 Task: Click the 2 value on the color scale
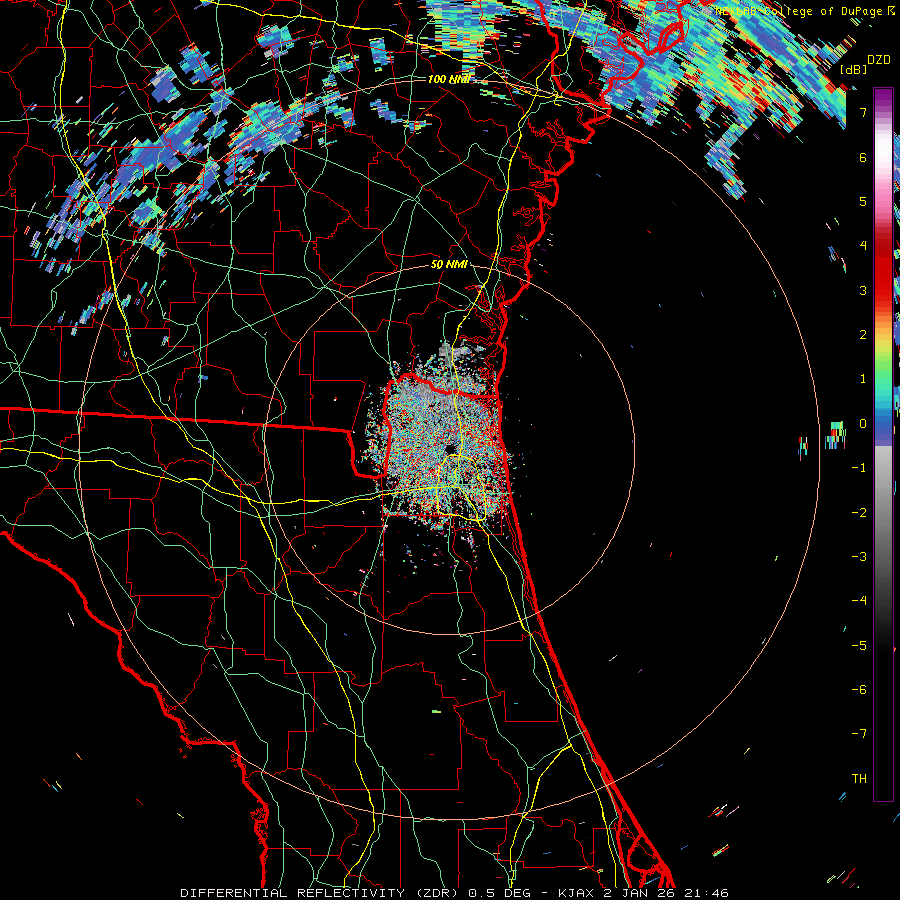click(863, 335)
